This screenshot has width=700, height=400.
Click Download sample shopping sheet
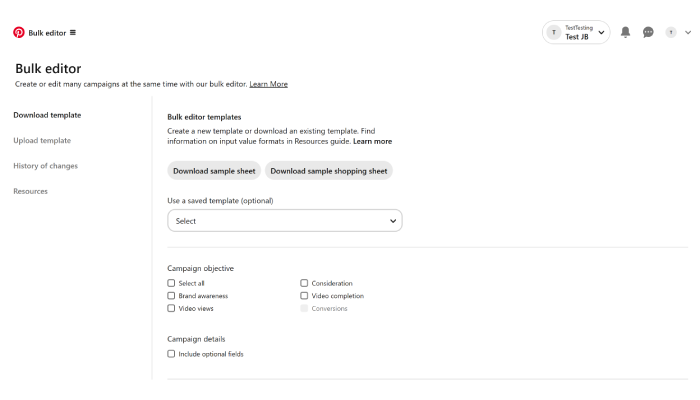pos(329,171)
